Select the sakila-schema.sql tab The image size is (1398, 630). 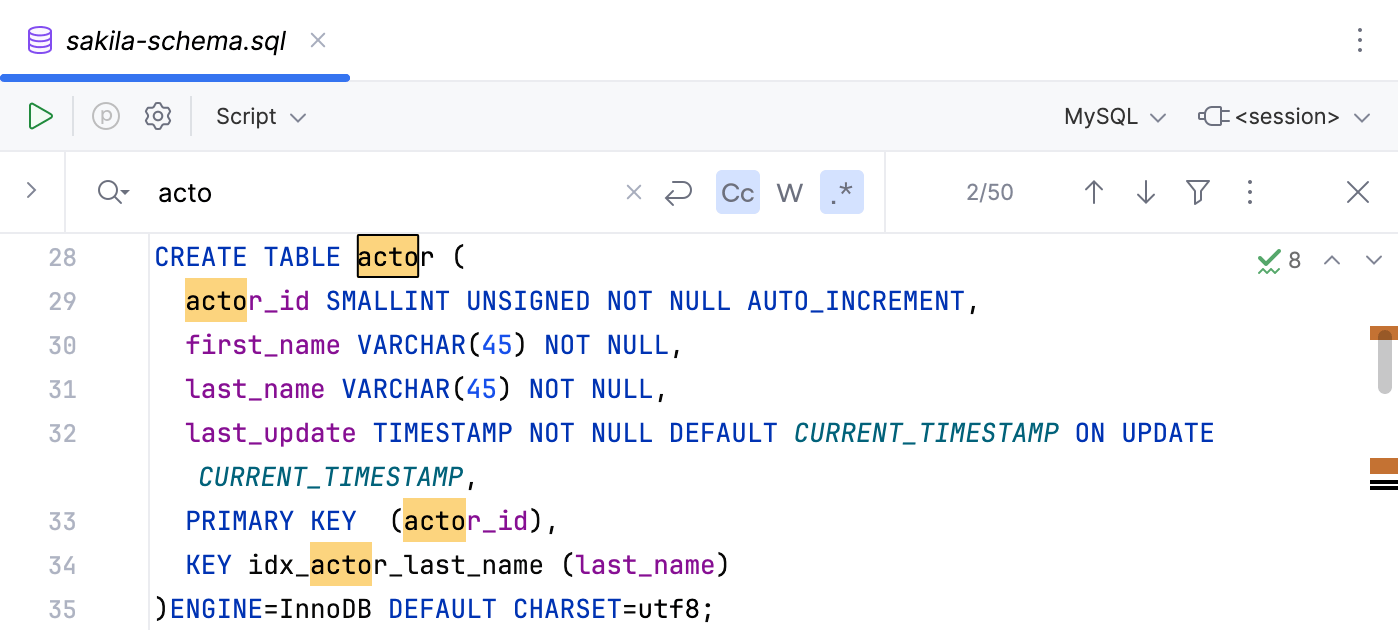[x=173, y=40]
